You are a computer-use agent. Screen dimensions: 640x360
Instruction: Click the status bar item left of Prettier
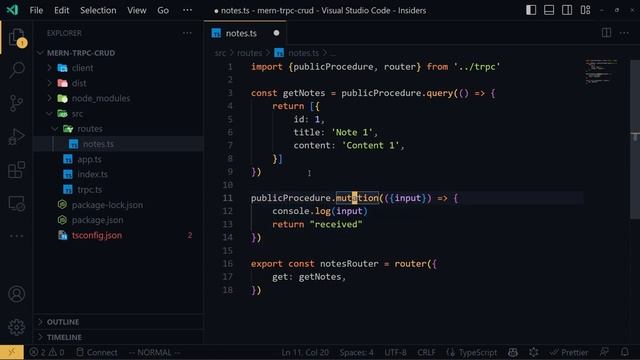coord(533,352)
